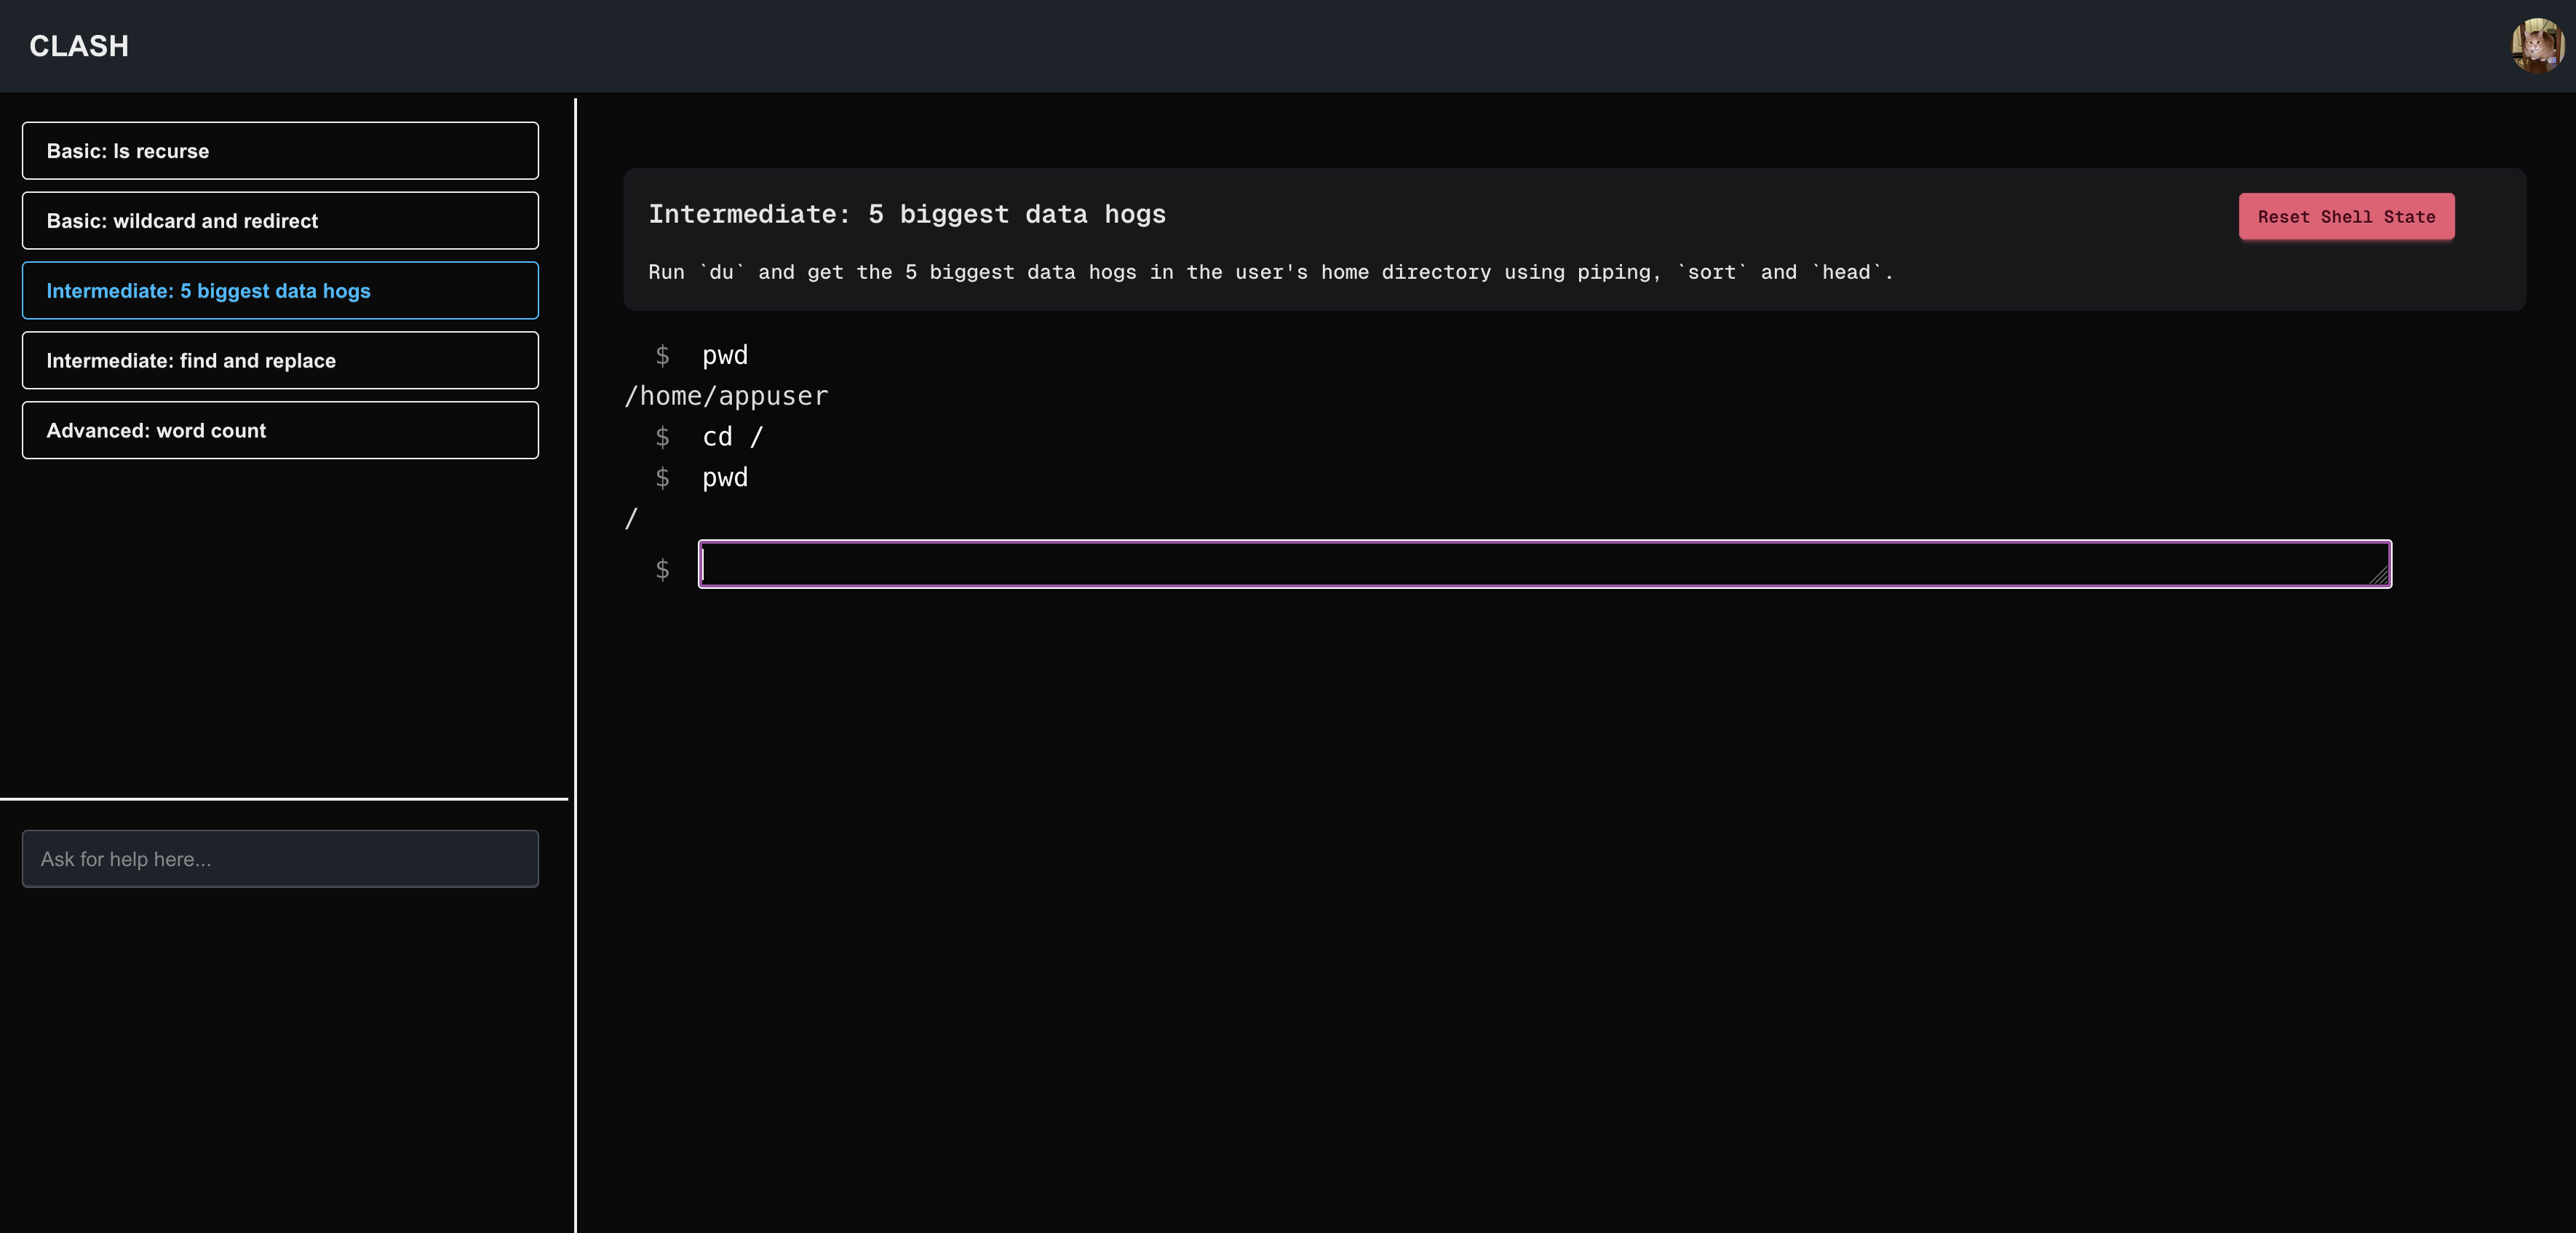Select 'Basic: wildcard and redirect' exercise

(280, 221)
